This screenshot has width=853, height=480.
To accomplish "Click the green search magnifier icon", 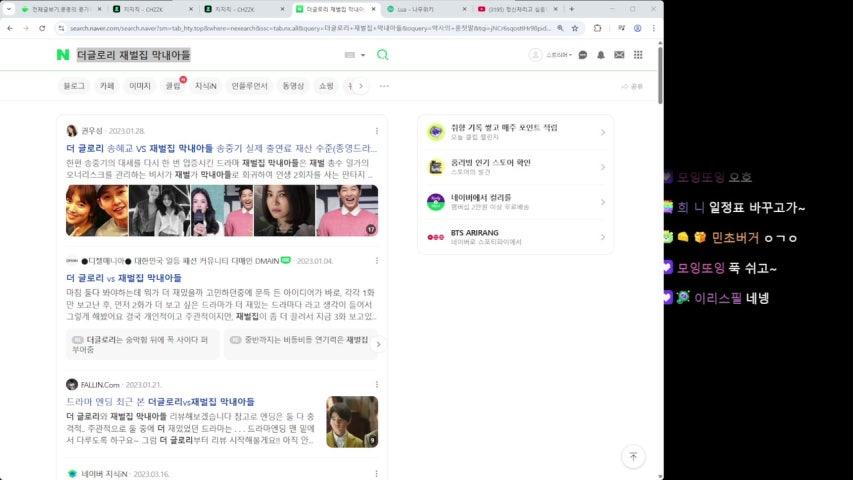I will click(382, 54).
